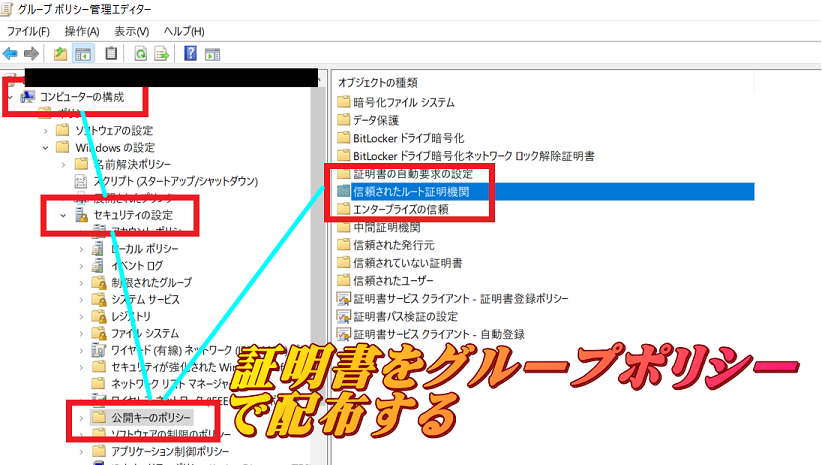The width and height of the screenshot is (822, 465).
Task: Select 公開キーのポリシー tree node
Action: coord(150,418)
